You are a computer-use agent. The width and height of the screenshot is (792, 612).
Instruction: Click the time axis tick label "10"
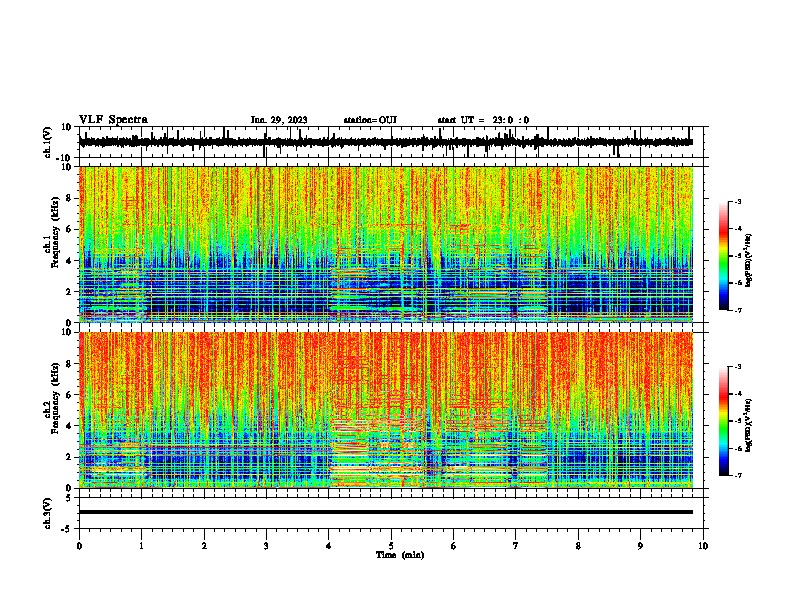click(x=703, y=546)
